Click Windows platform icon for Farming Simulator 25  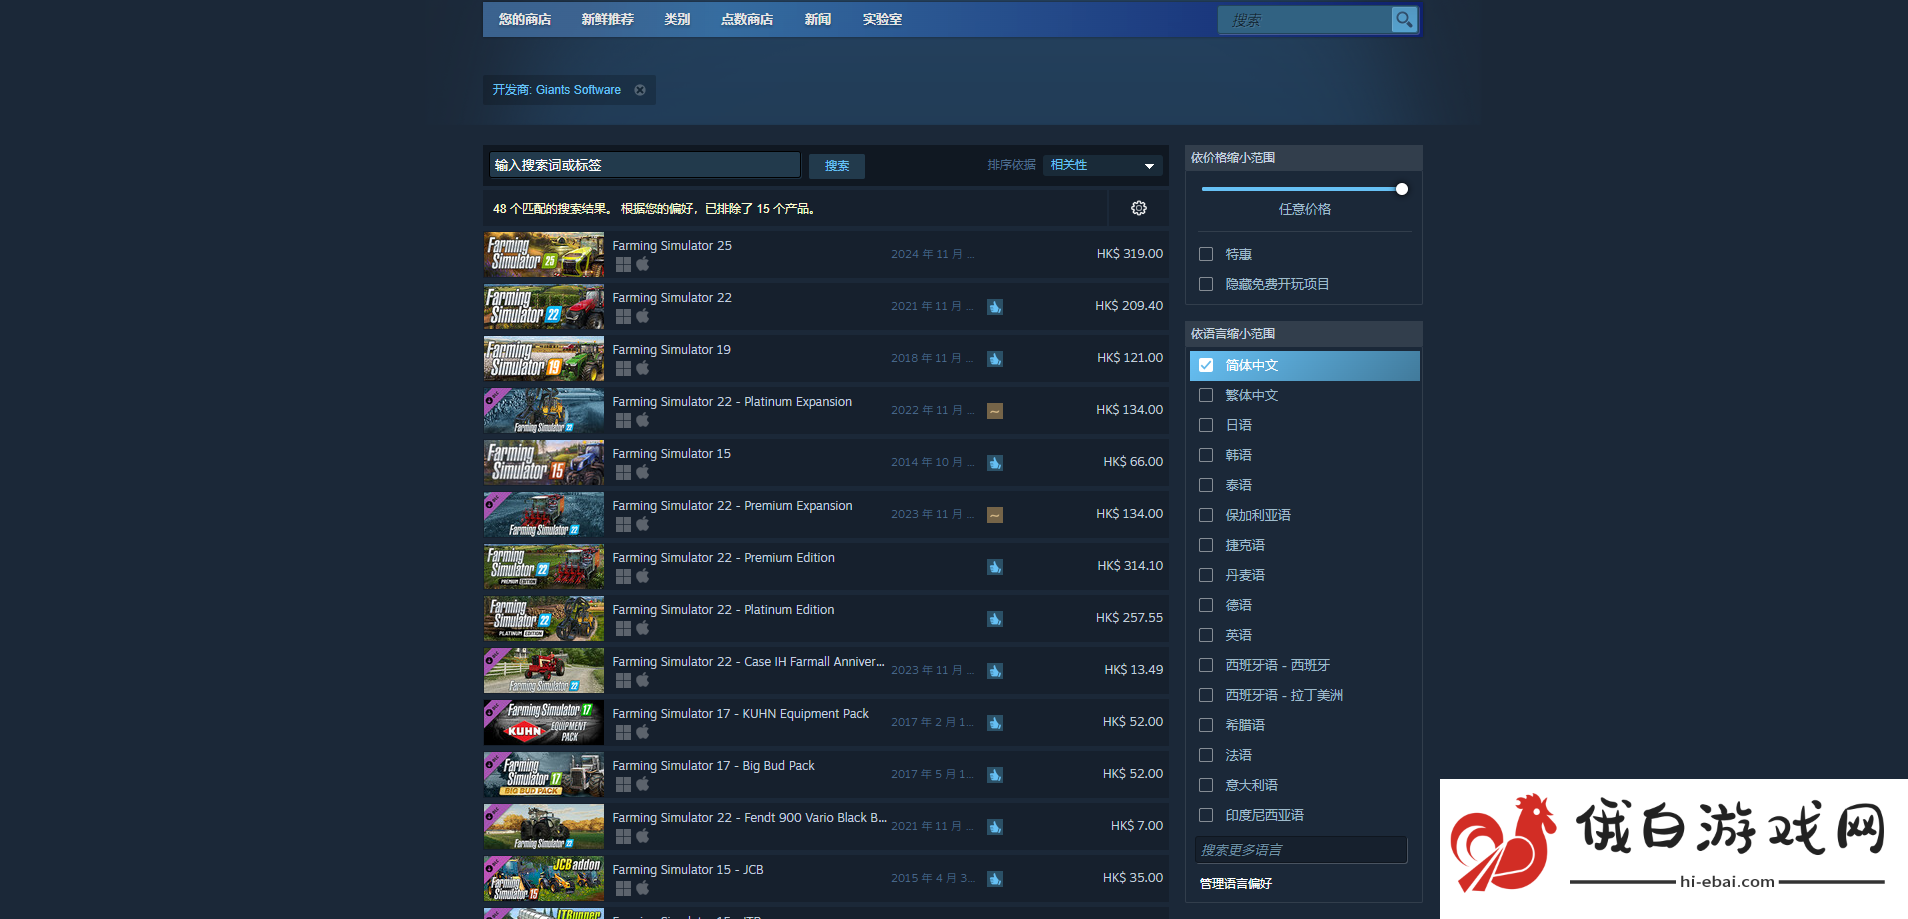pyautogui.click(x=623, y=264)
